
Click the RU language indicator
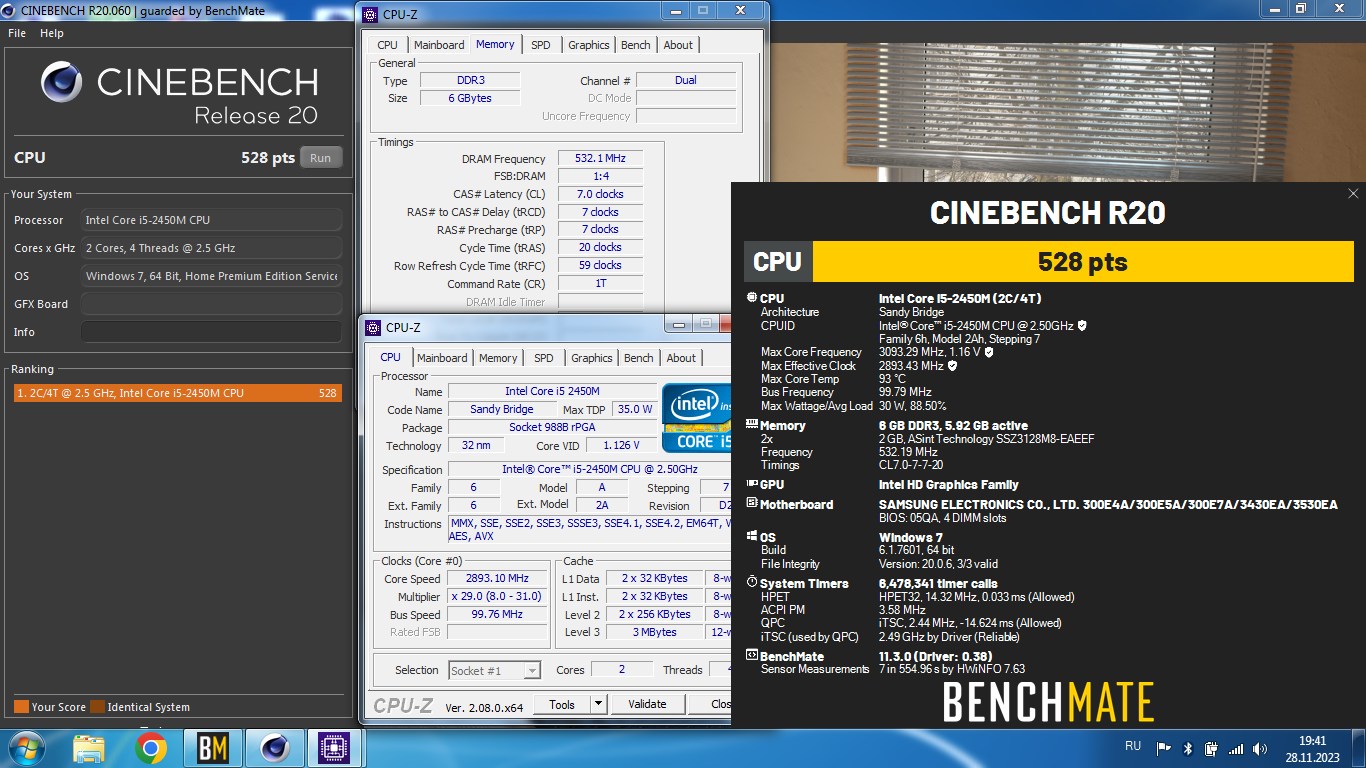coord(1133,746)
